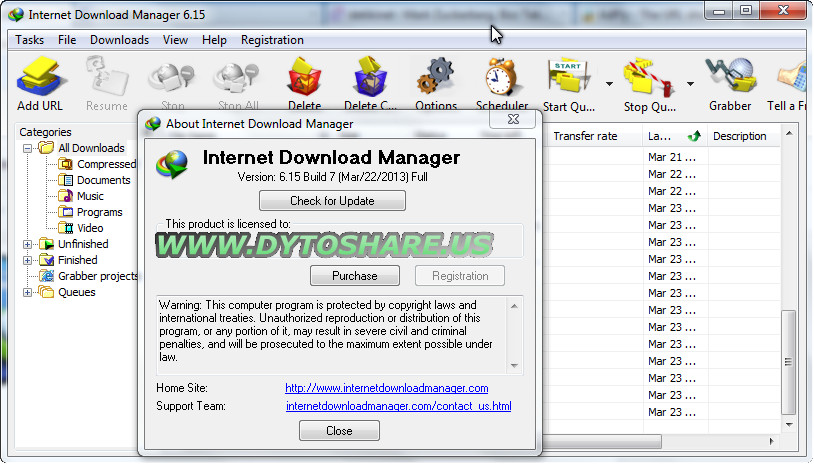The width and height of the screenshot is (814, 464).
Task: Select the Programs category icon
Action: [65, 212]
